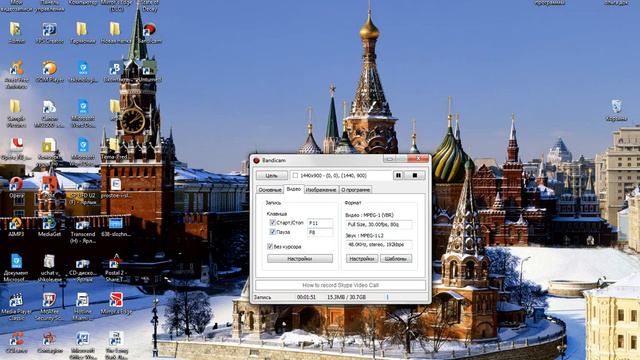Open the CCleaner desktop shortcut
640x360 pixels.
pos(16,342)
